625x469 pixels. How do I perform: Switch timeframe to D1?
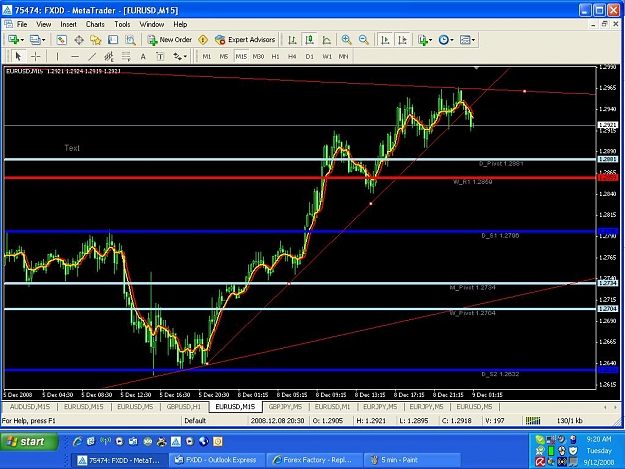309,57
